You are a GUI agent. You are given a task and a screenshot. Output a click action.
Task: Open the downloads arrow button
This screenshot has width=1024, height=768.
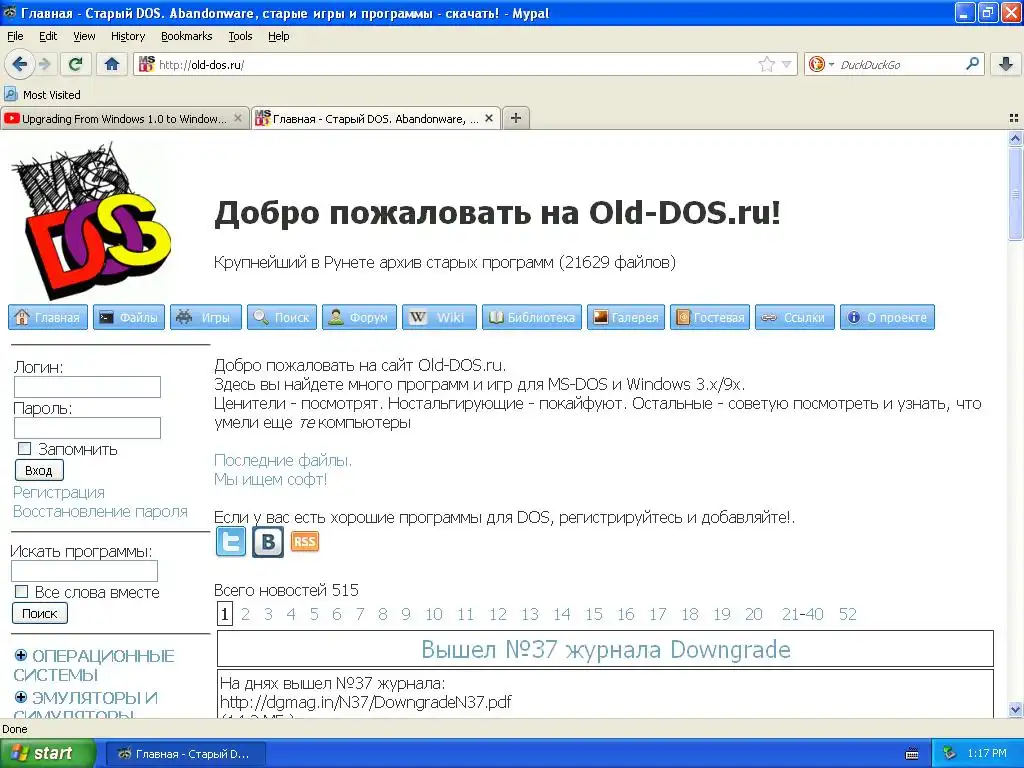tap(1006, 64)
